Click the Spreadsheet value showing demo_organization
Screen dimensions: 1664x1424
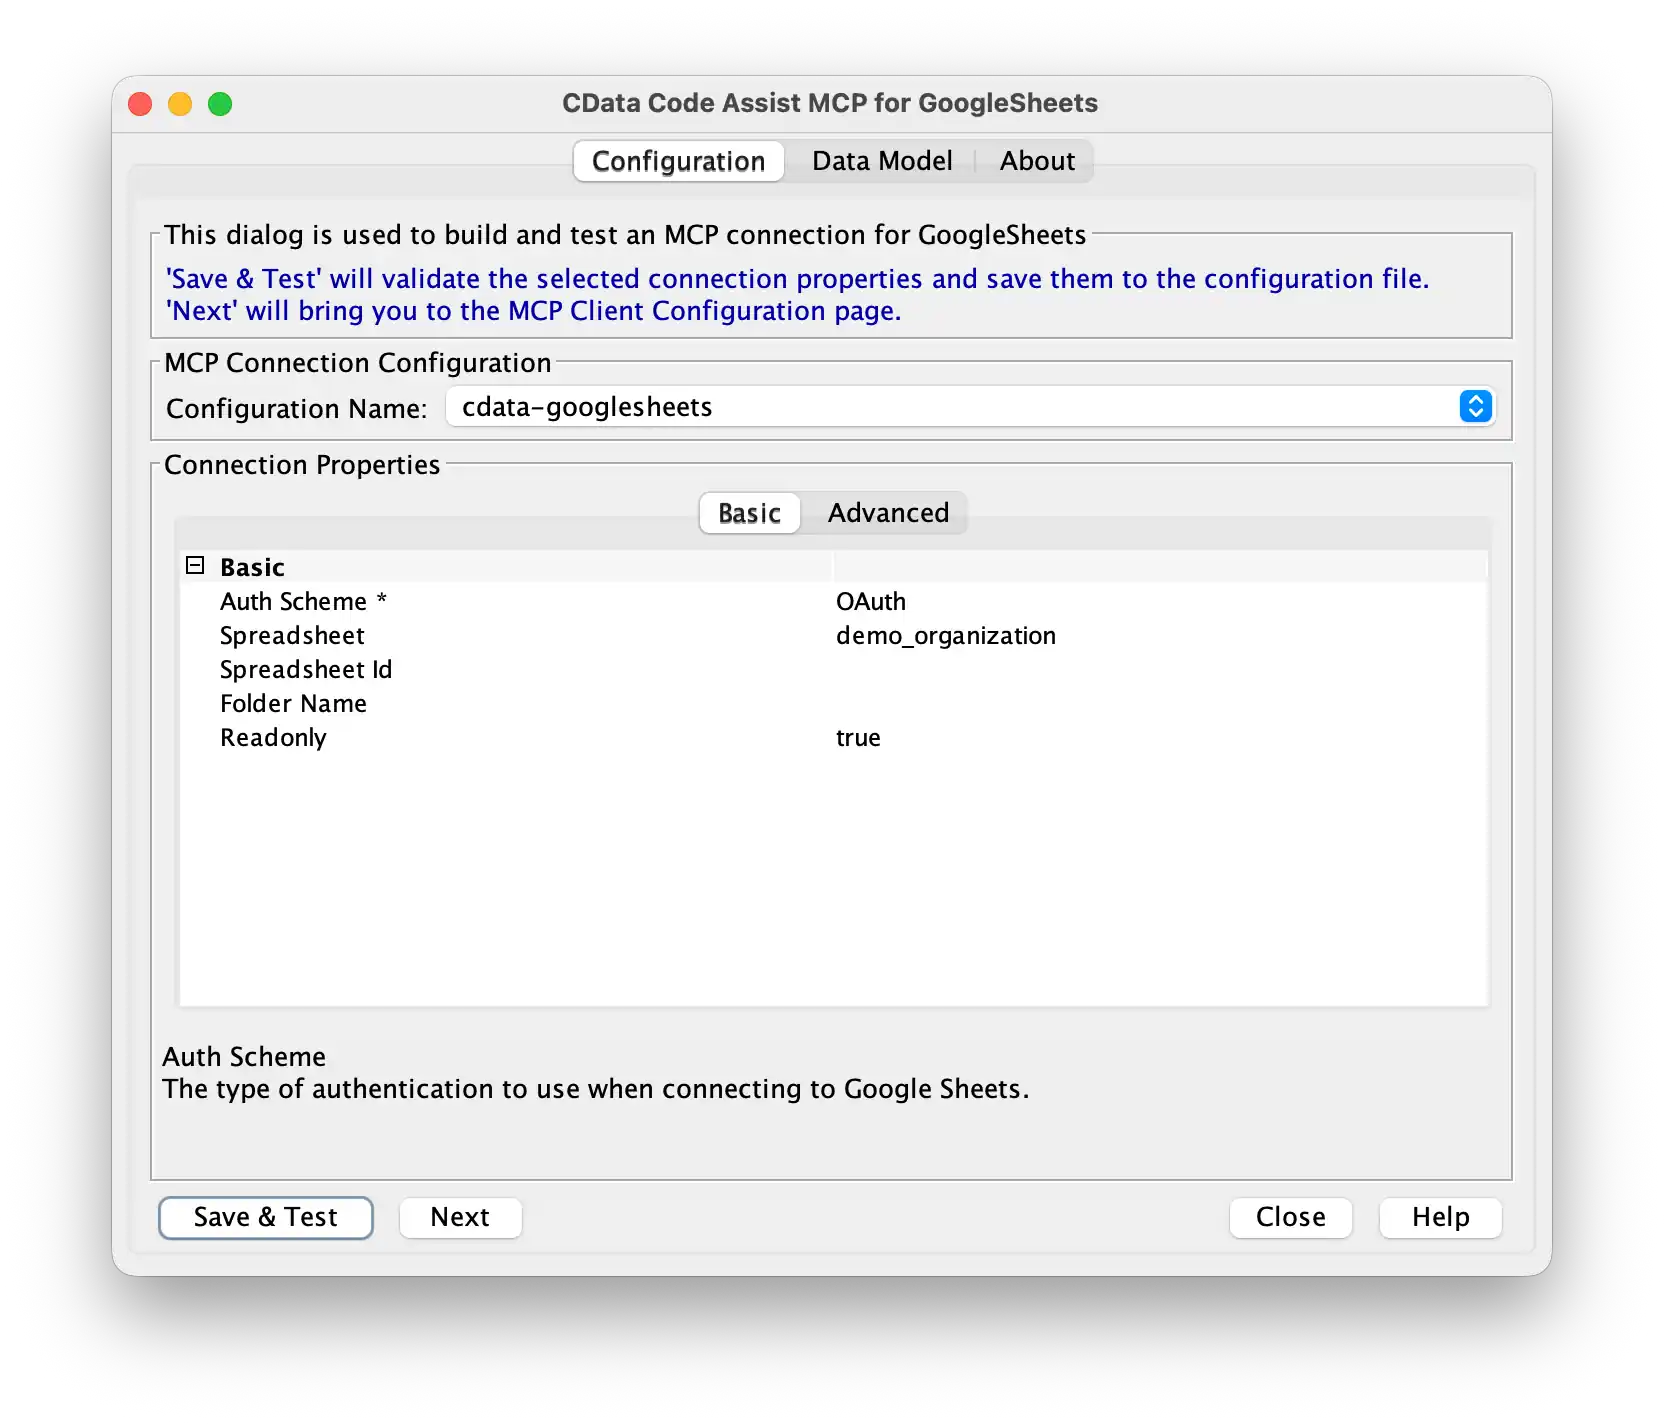pos(946,635)
